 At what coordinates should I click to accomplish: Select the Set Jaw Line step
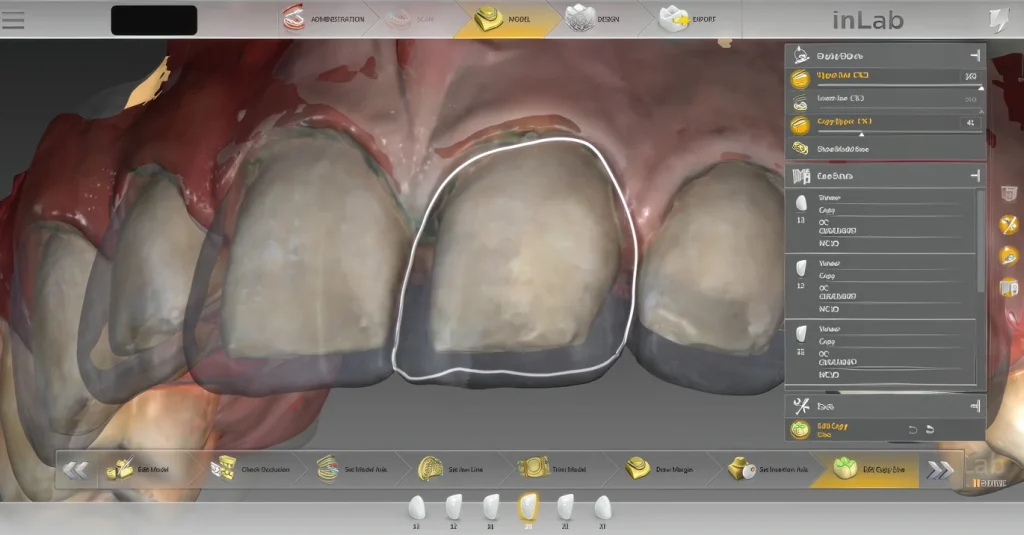tap(431, 468)
